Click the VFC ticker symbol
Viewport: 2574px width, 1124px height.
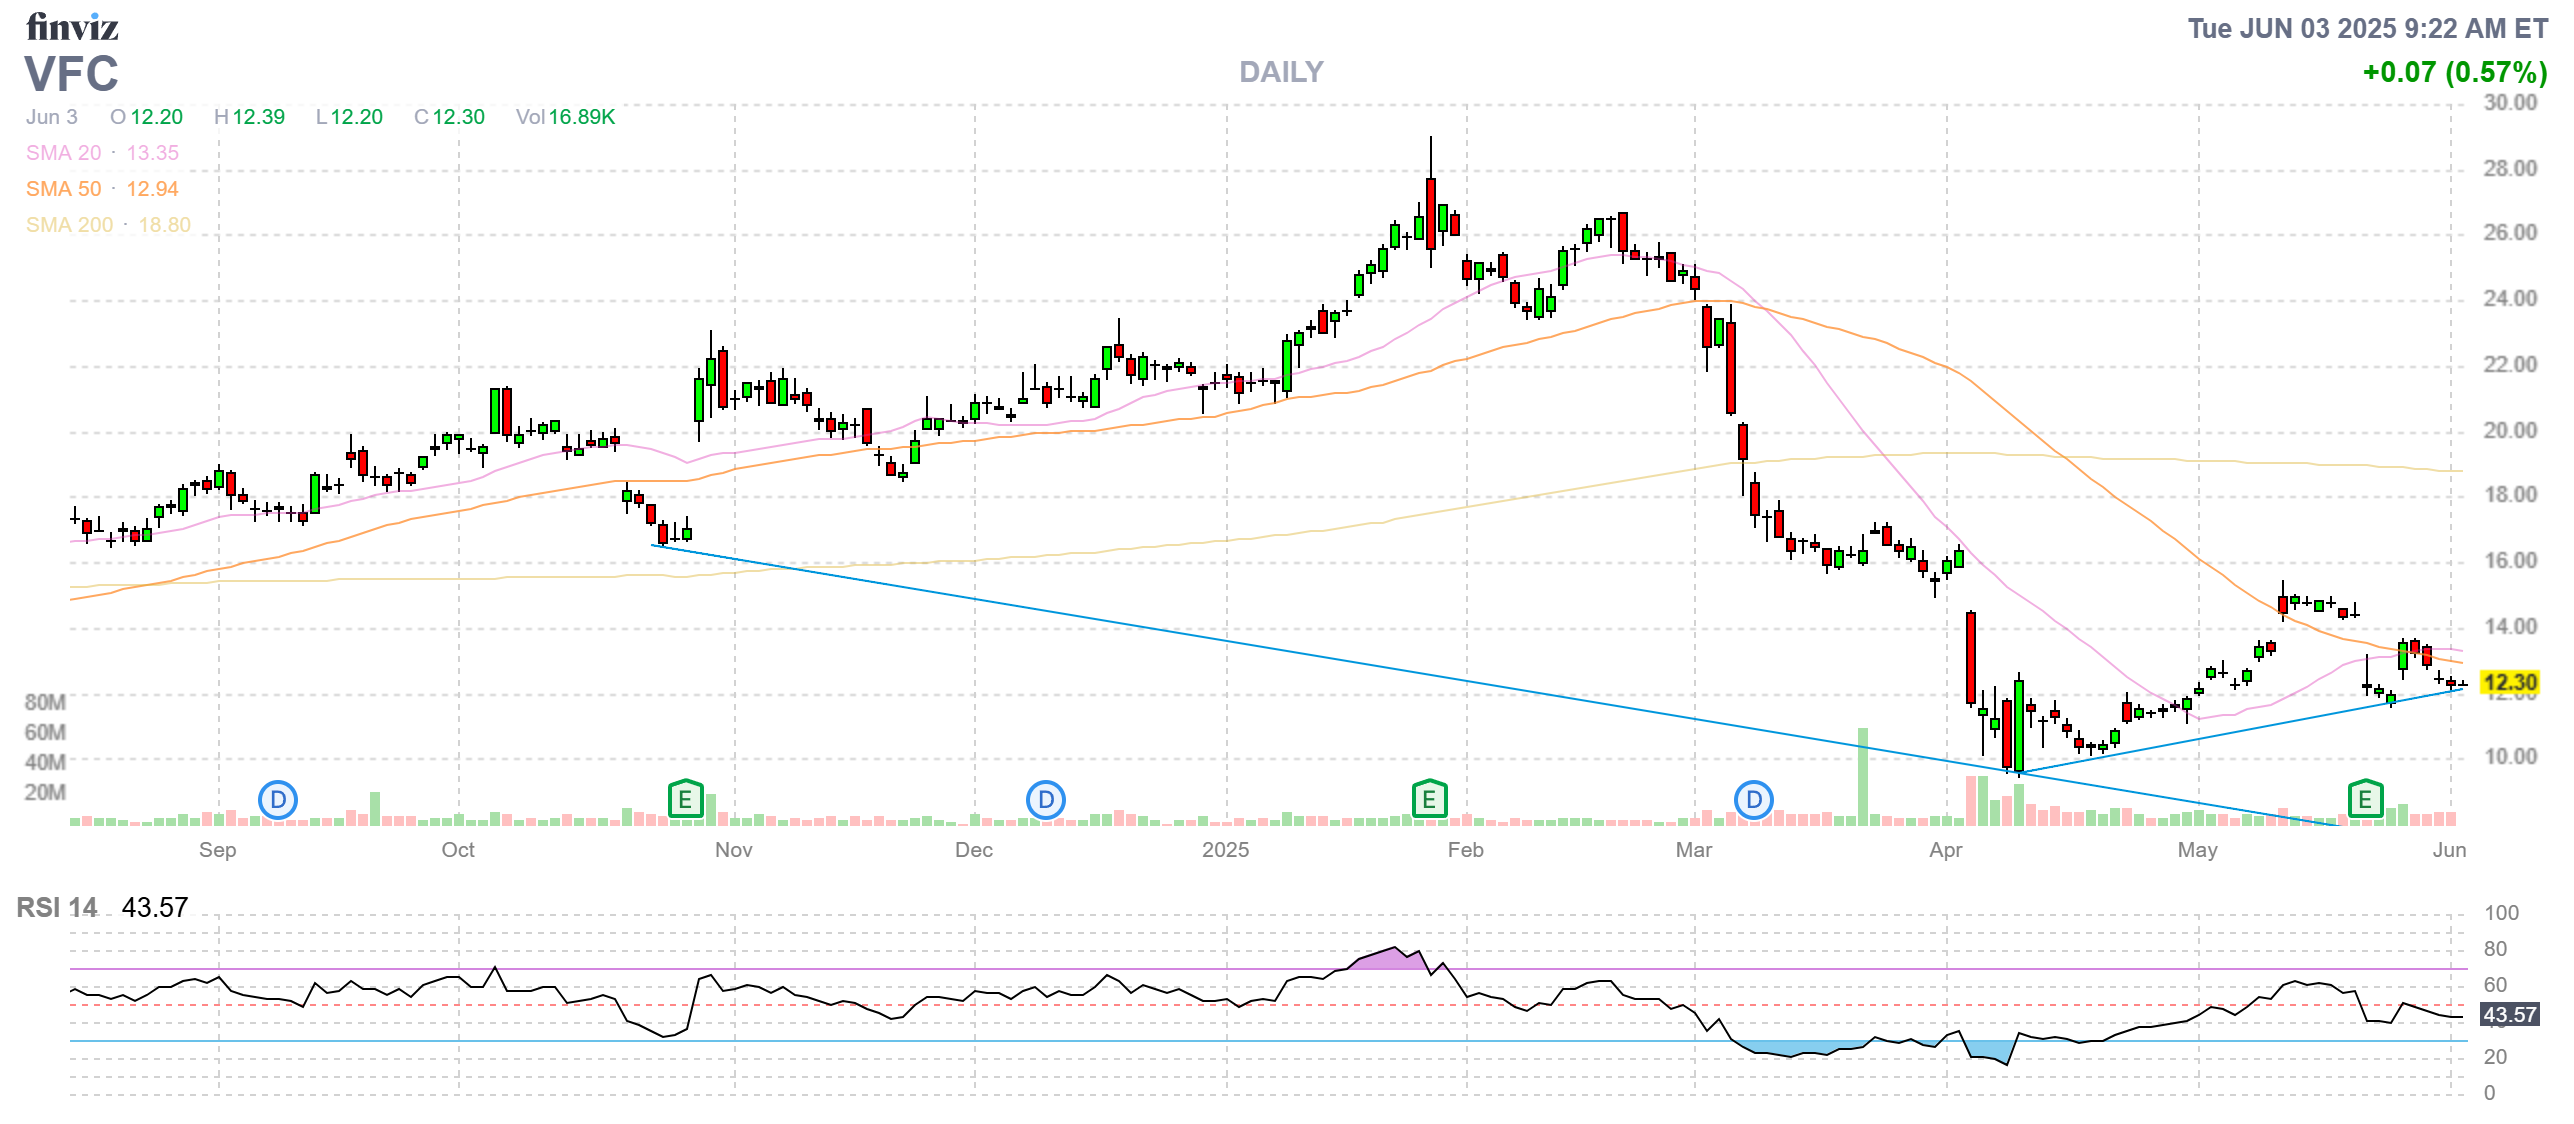[72, 75]
